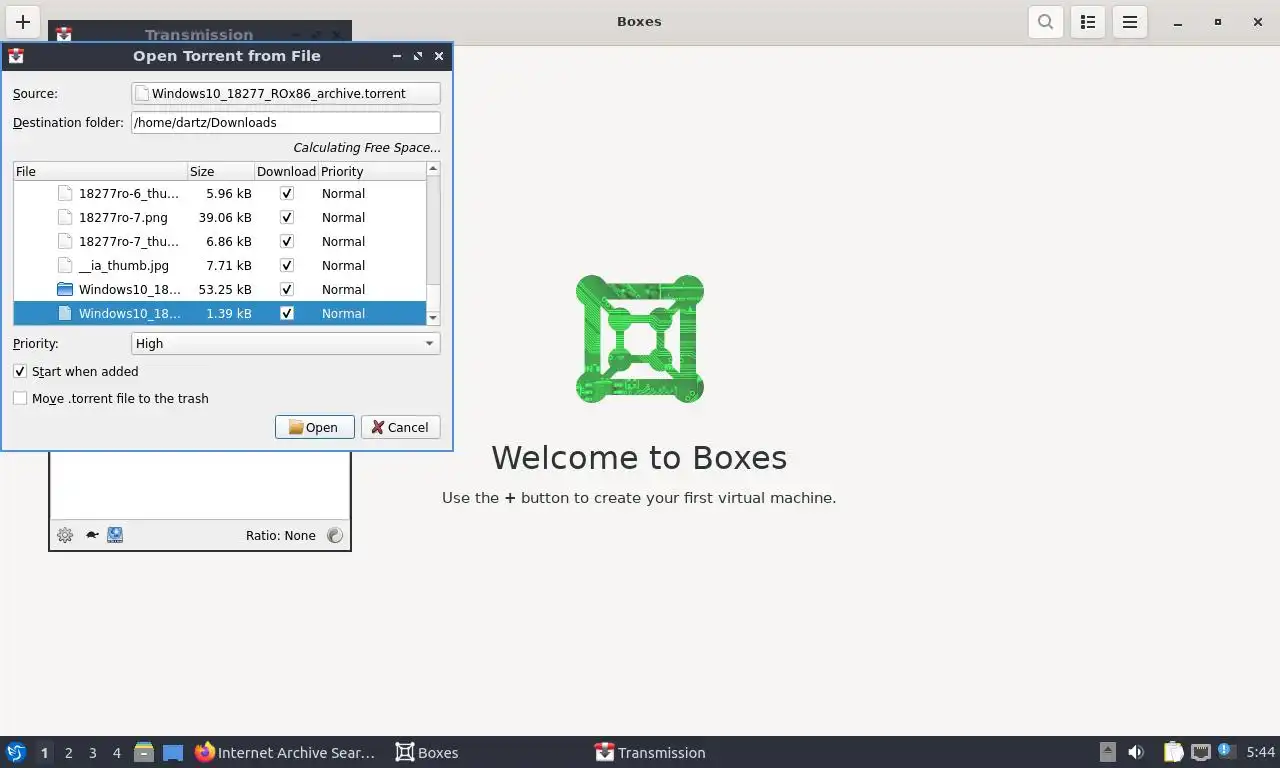Change Normal priority for 18277ro-7.png
The height and width of the screenshot is (768, 1280).
(343, 217)
